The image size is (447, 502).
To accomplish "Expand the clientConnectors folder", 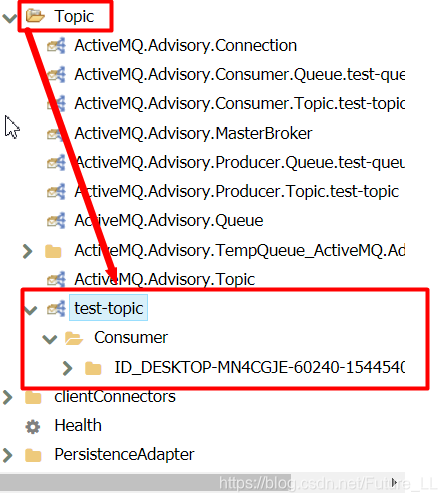I will tap(7, 397).
